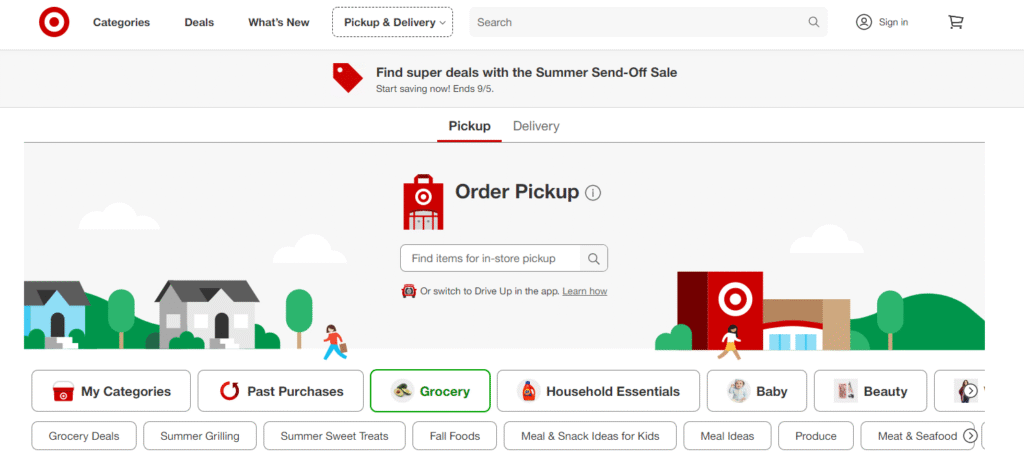Open the shopping cart icon

[955, 22]
